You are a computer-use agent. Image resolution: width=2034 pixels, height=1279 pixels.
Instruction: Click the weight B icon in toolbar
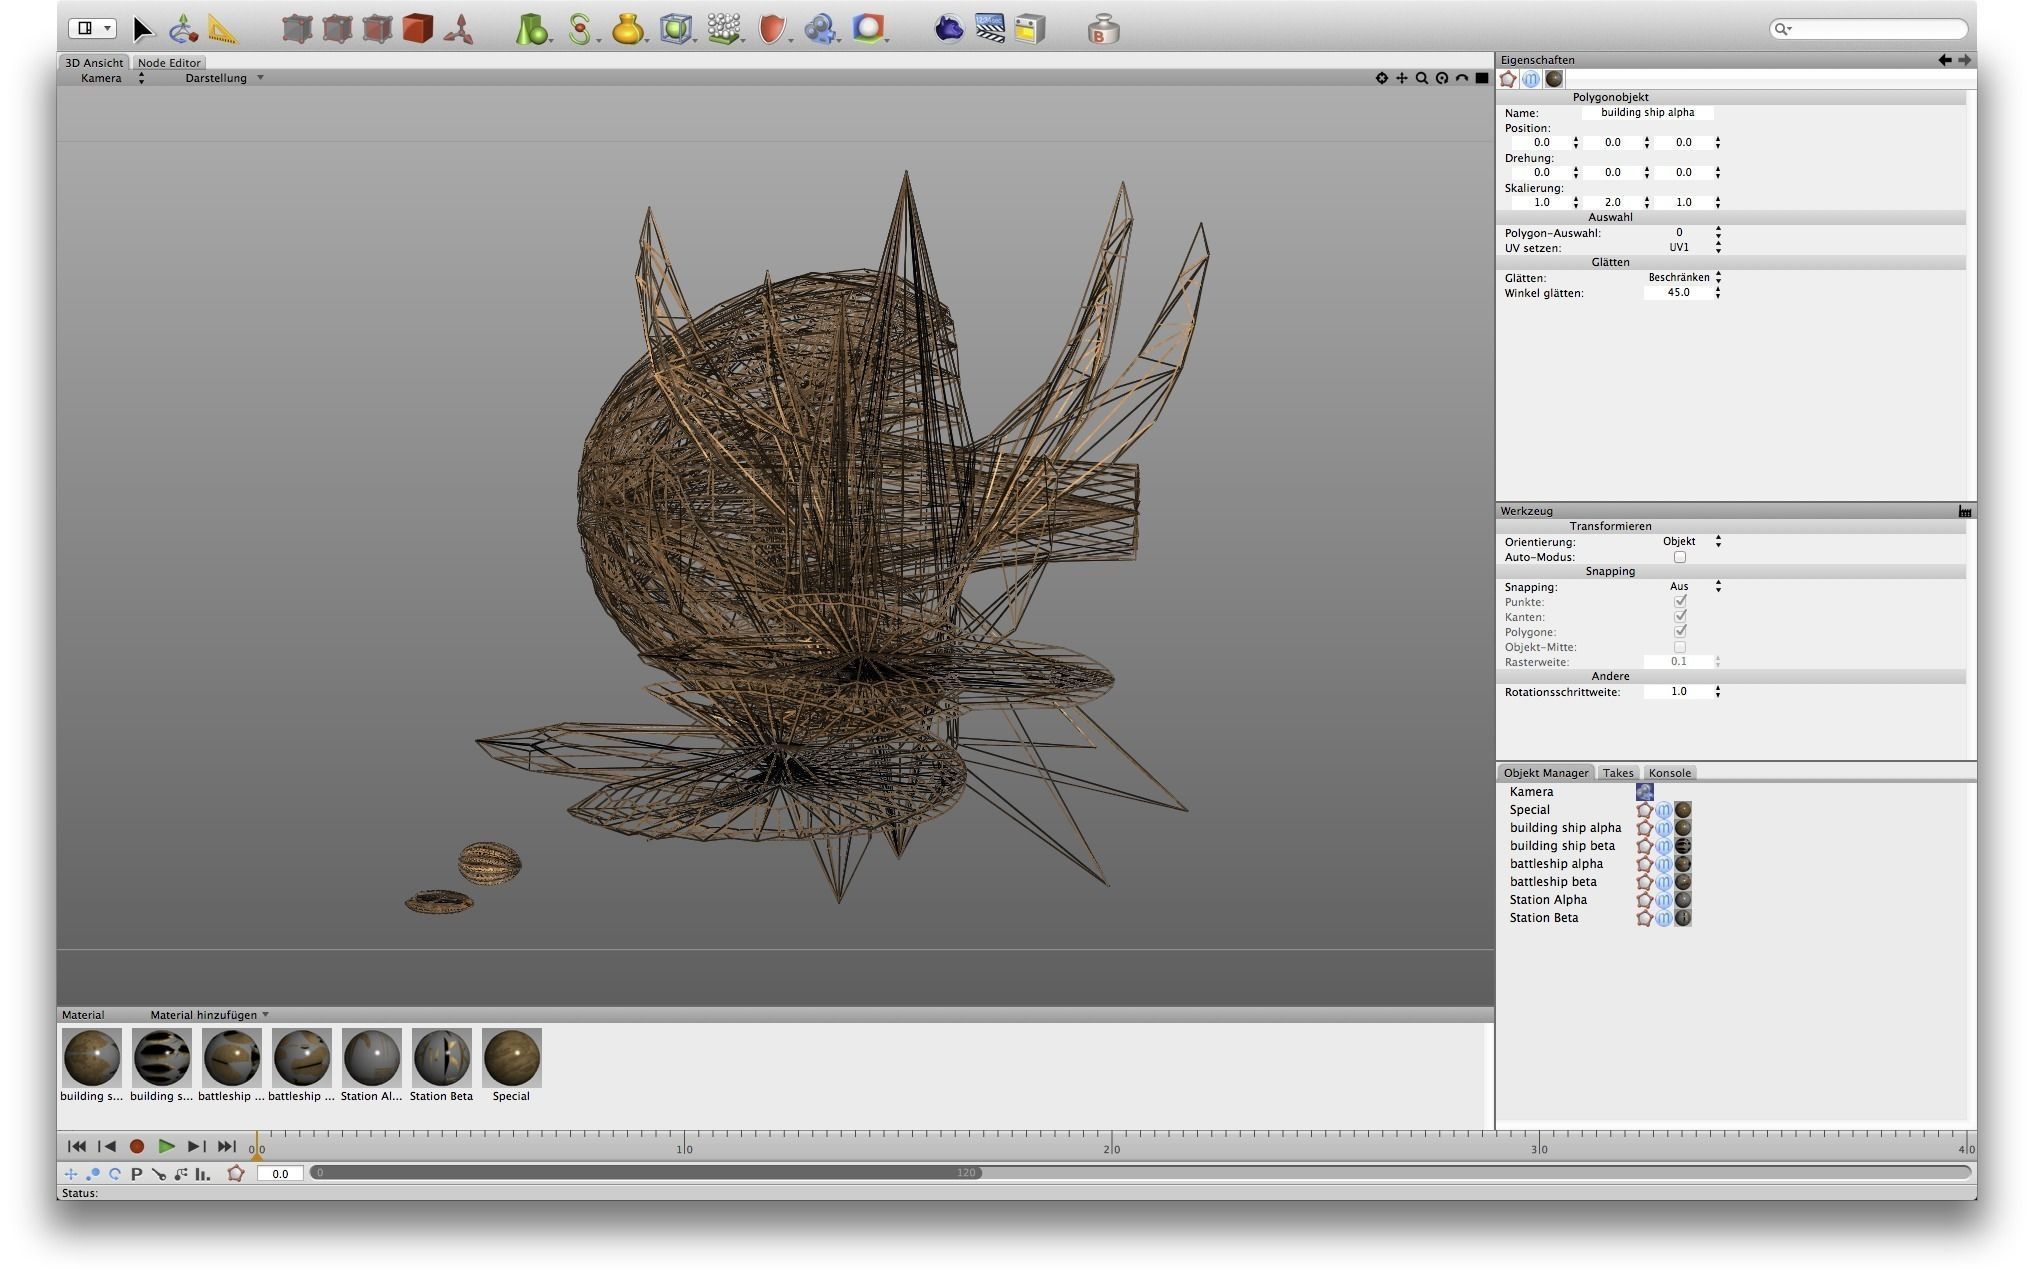tap(1103, 30)
